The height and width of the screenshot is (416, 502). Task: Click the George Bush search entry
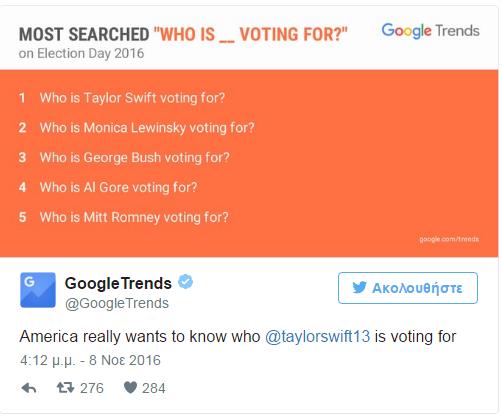tap(135, 158)
